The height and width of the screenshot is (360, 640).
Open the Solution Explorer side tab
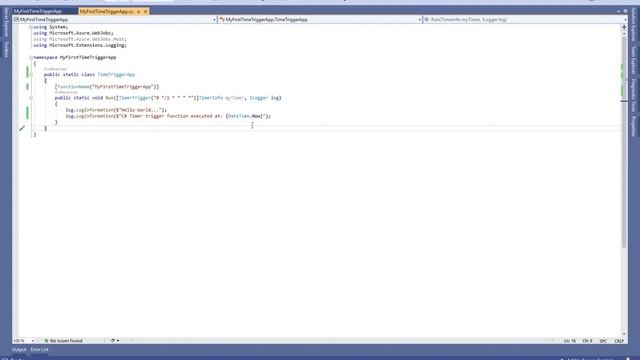634,24
